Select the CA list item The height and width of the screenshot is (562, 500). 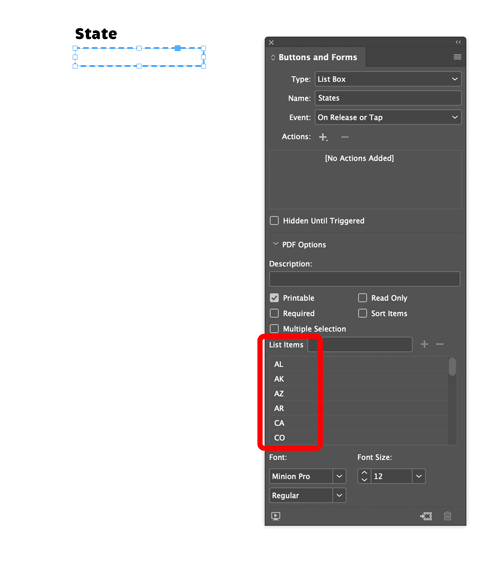pos(358,423)
